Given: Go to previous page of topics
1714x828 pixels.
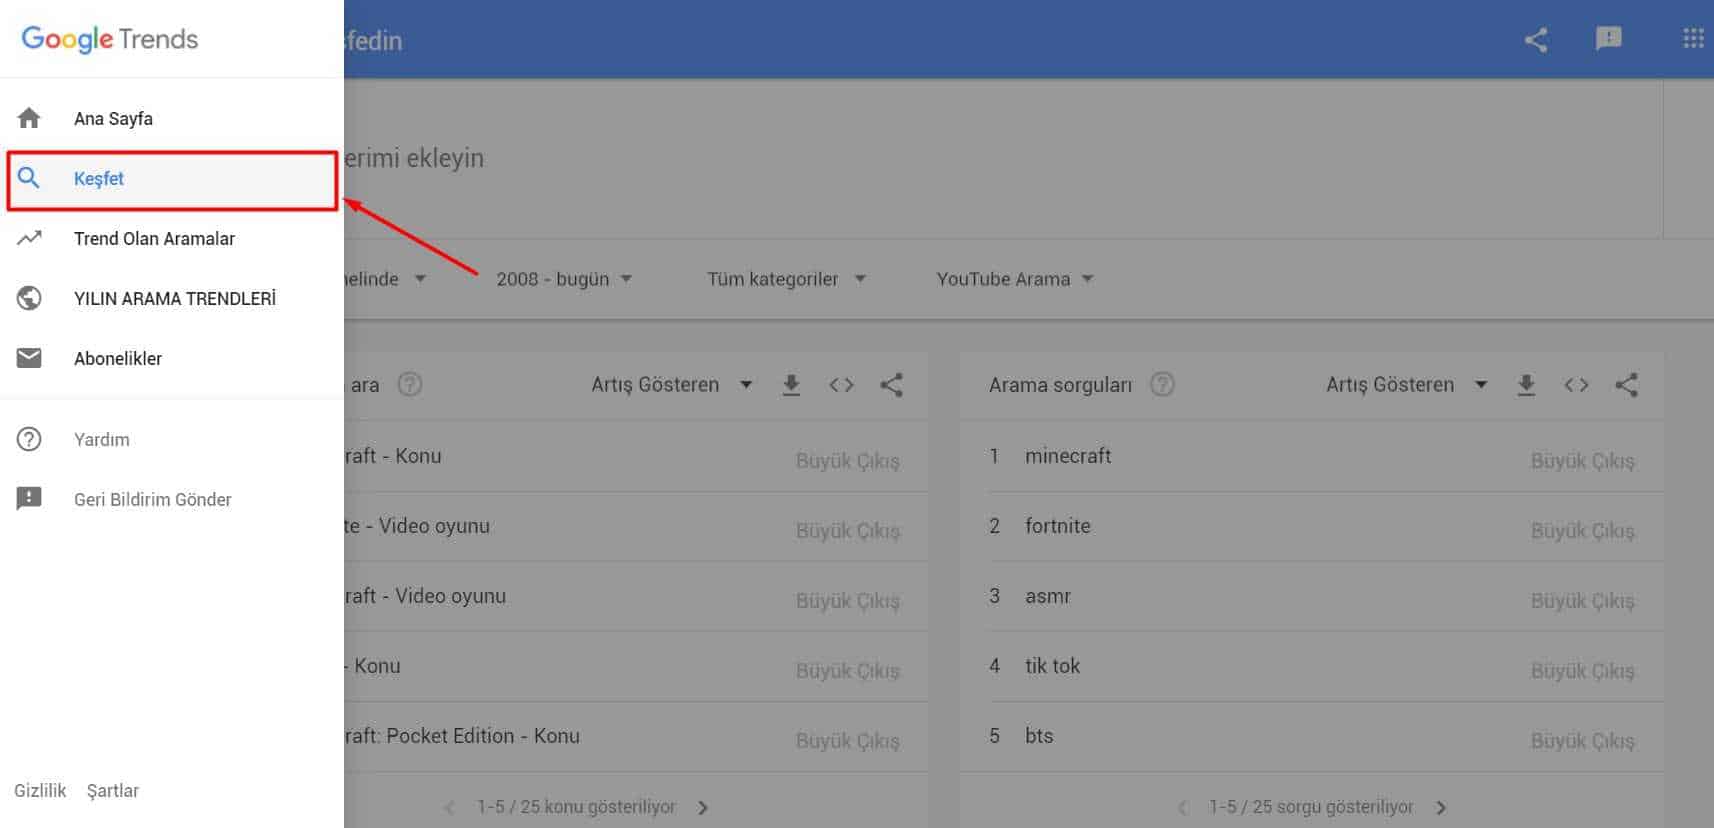Looking at the screenshot, I should click(x=449, y=808).
